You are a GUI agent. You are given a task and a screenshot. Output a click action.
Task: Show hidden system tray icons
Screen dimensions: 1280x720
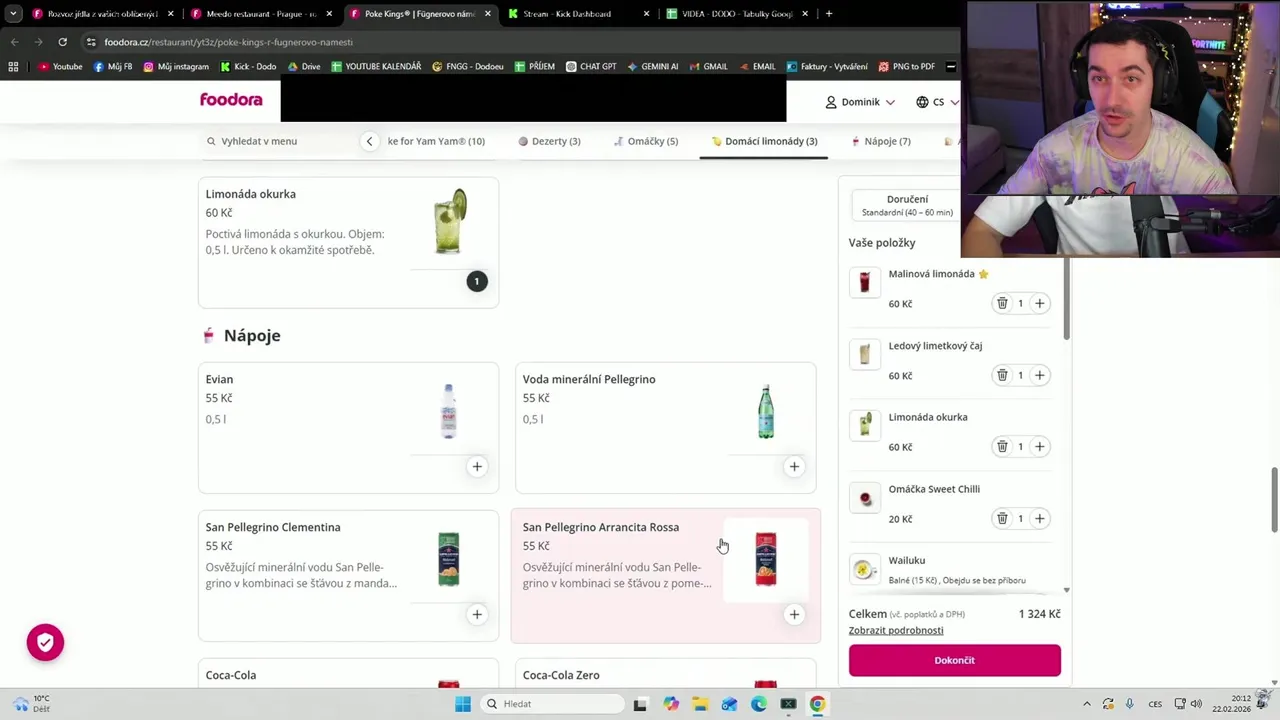[x=1087, y=704]
